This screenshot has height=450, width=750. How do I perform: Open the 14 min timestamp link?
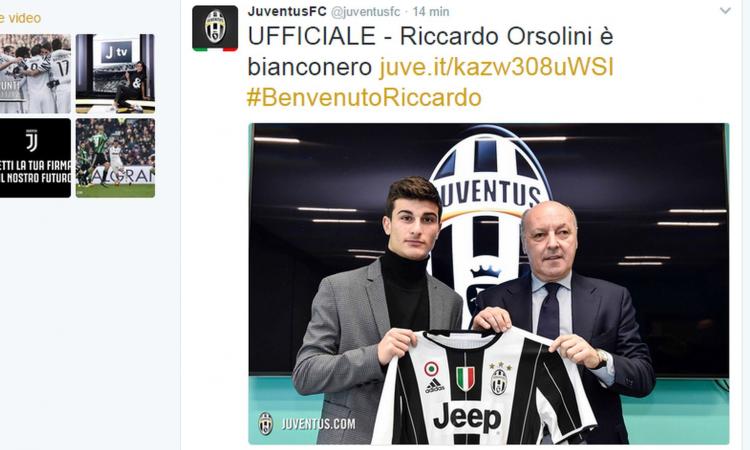[431, 11]
